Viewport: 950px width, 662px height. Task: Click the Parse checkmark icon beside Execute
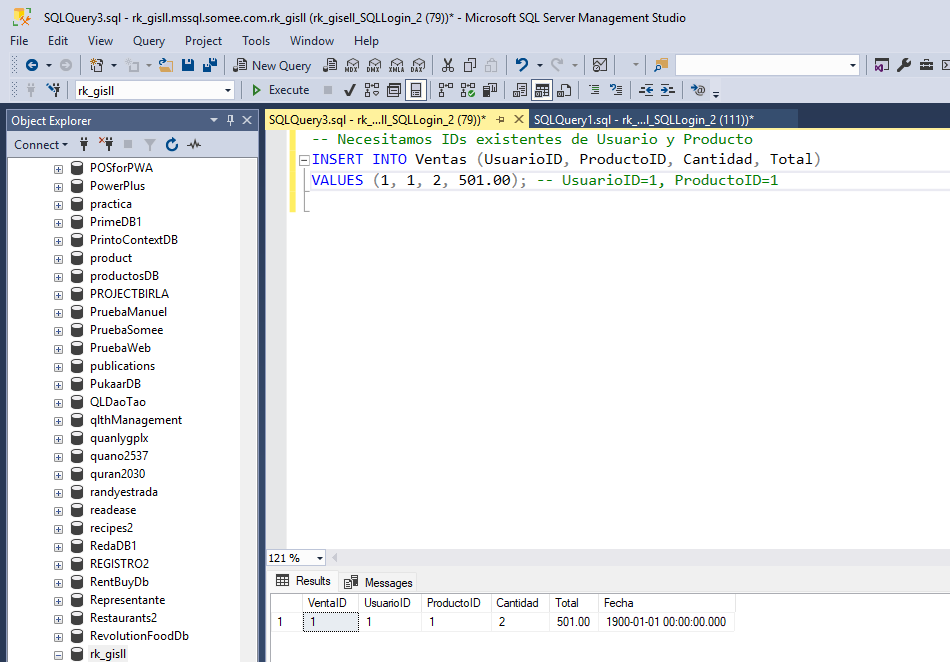click(350, 90)
